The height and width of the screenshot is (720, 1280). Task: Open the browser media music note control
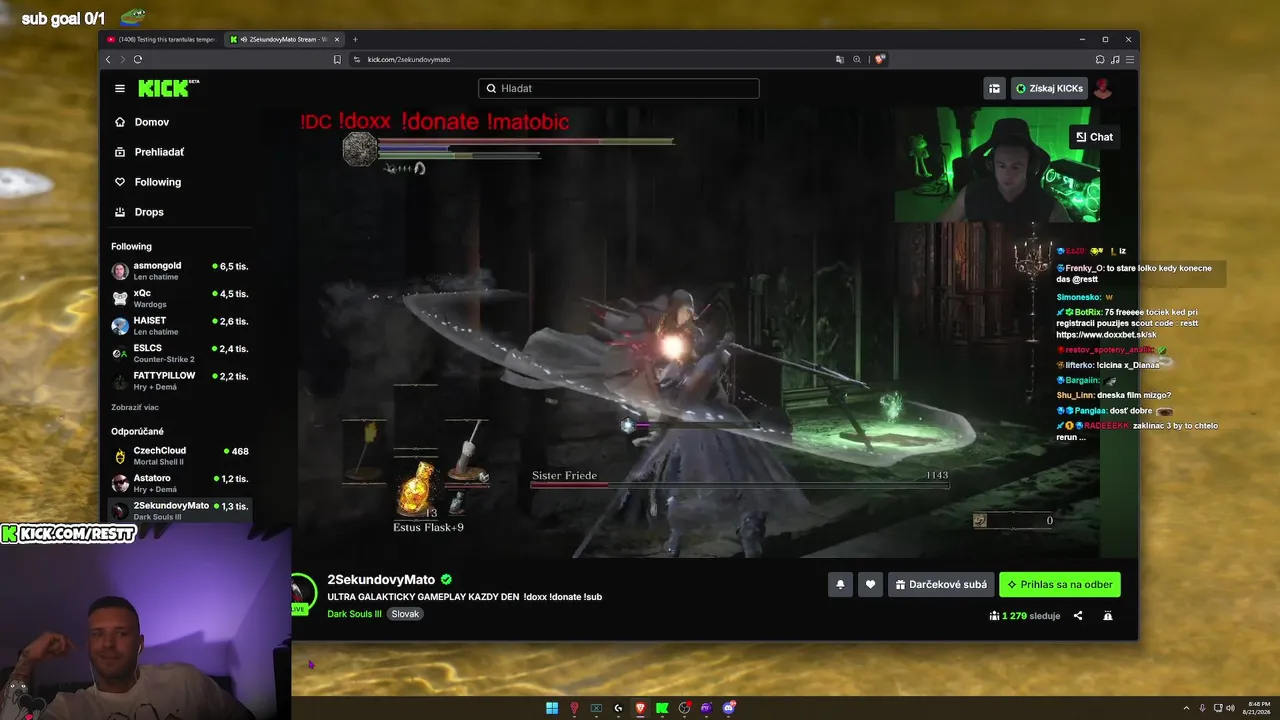point(1115,59)
